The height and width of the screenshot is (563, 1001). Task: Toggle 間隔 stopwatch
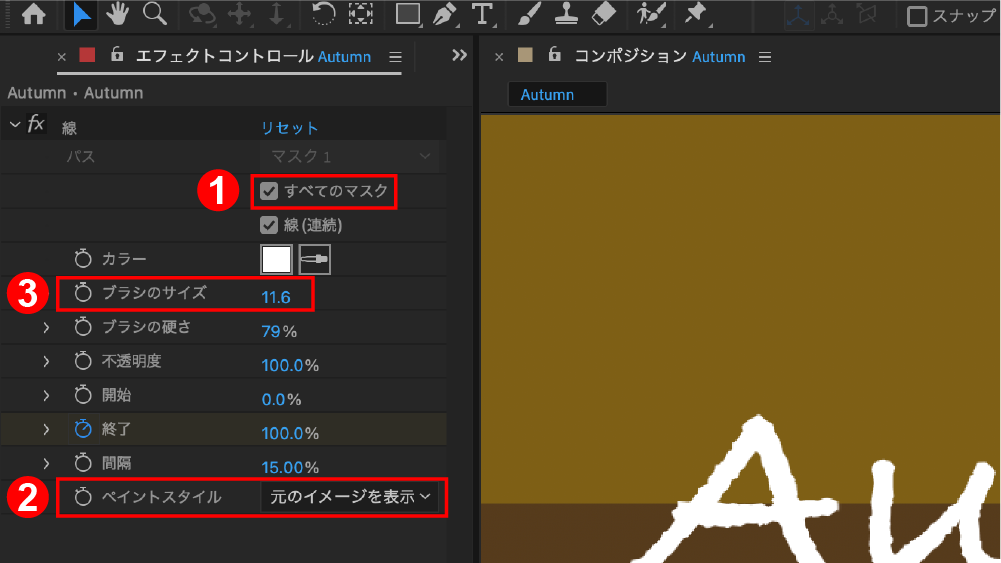[83, 462]
